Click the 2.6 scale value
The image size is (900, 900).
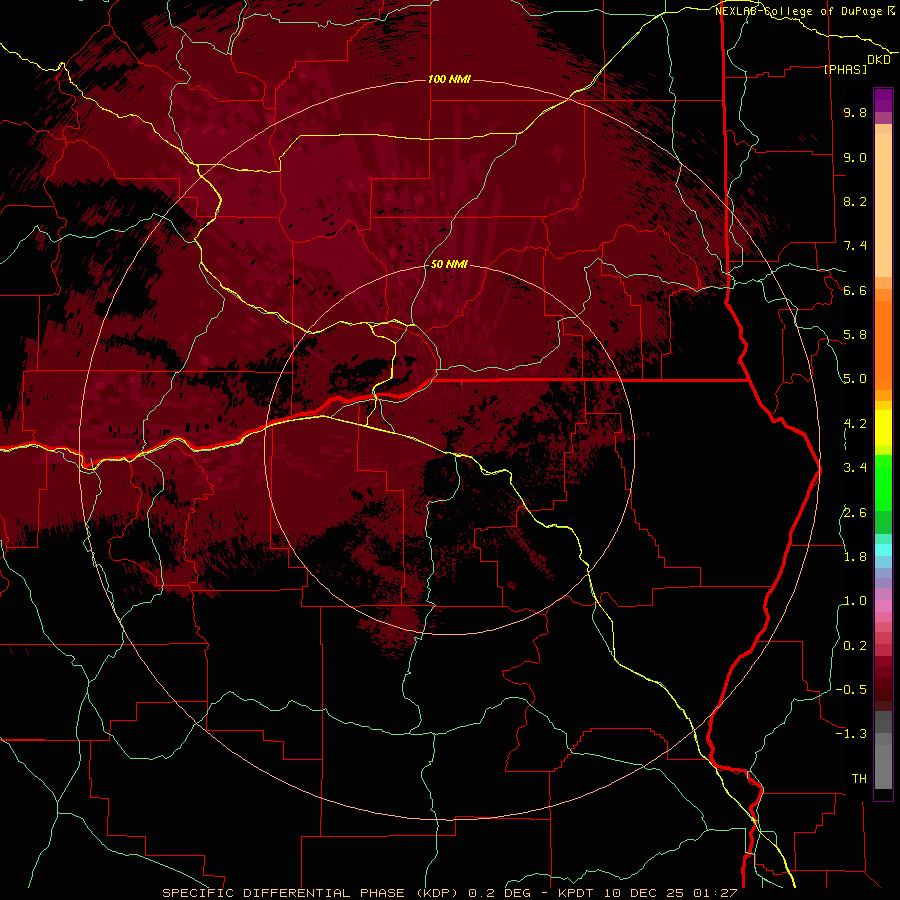(855, 513)
